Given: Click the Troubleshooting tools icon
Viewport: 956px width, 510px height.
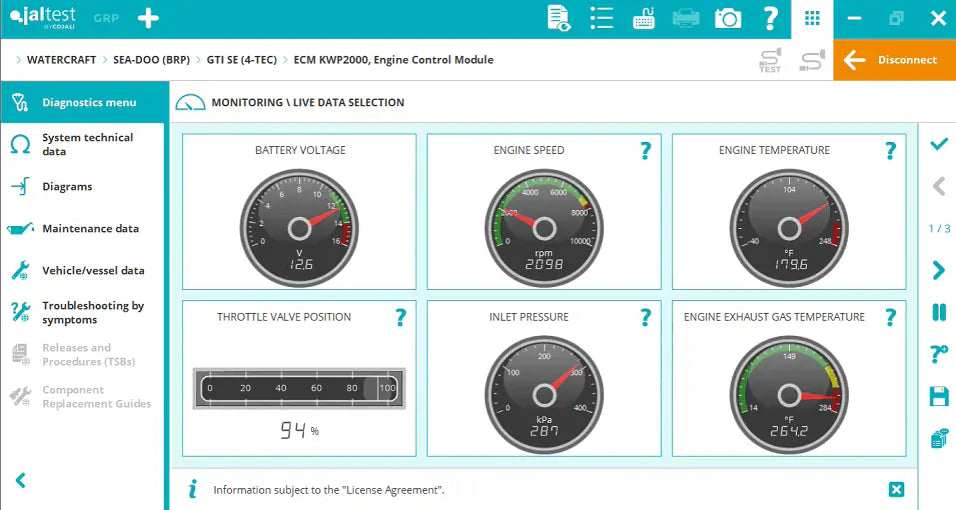Looking at the screenshot, I should click(20, 312).
